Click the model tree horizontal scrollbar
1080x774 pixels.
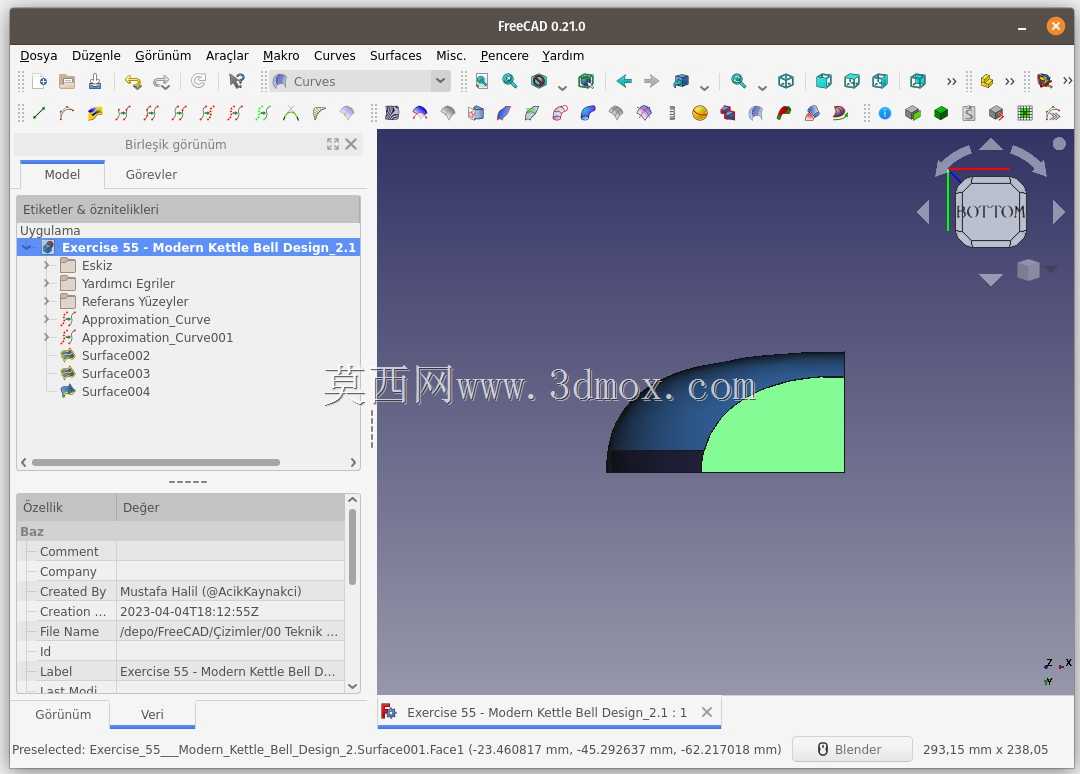(156, 462)
